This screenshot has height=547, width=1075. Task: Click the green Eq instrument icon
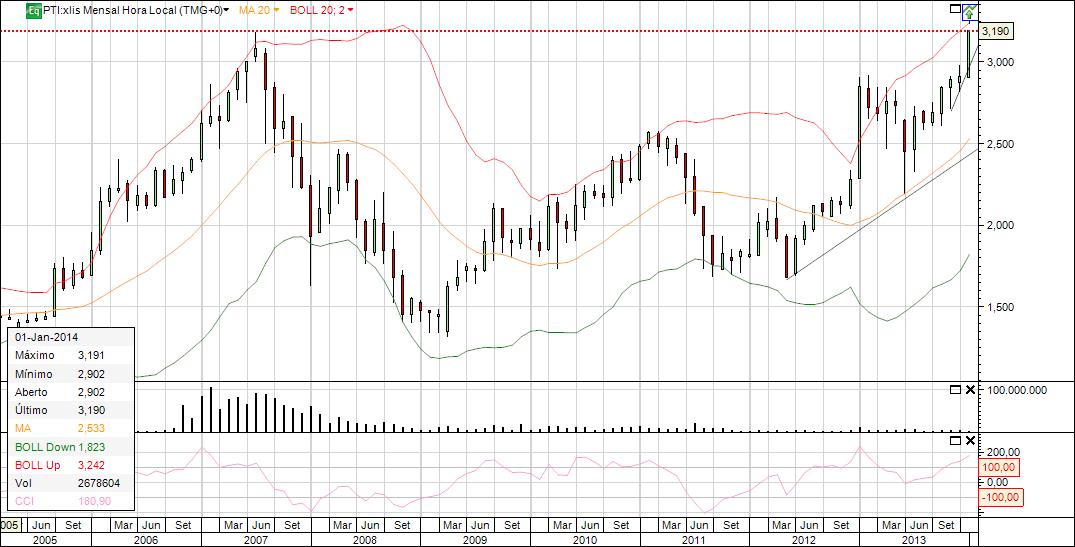(x=32, y=10)
